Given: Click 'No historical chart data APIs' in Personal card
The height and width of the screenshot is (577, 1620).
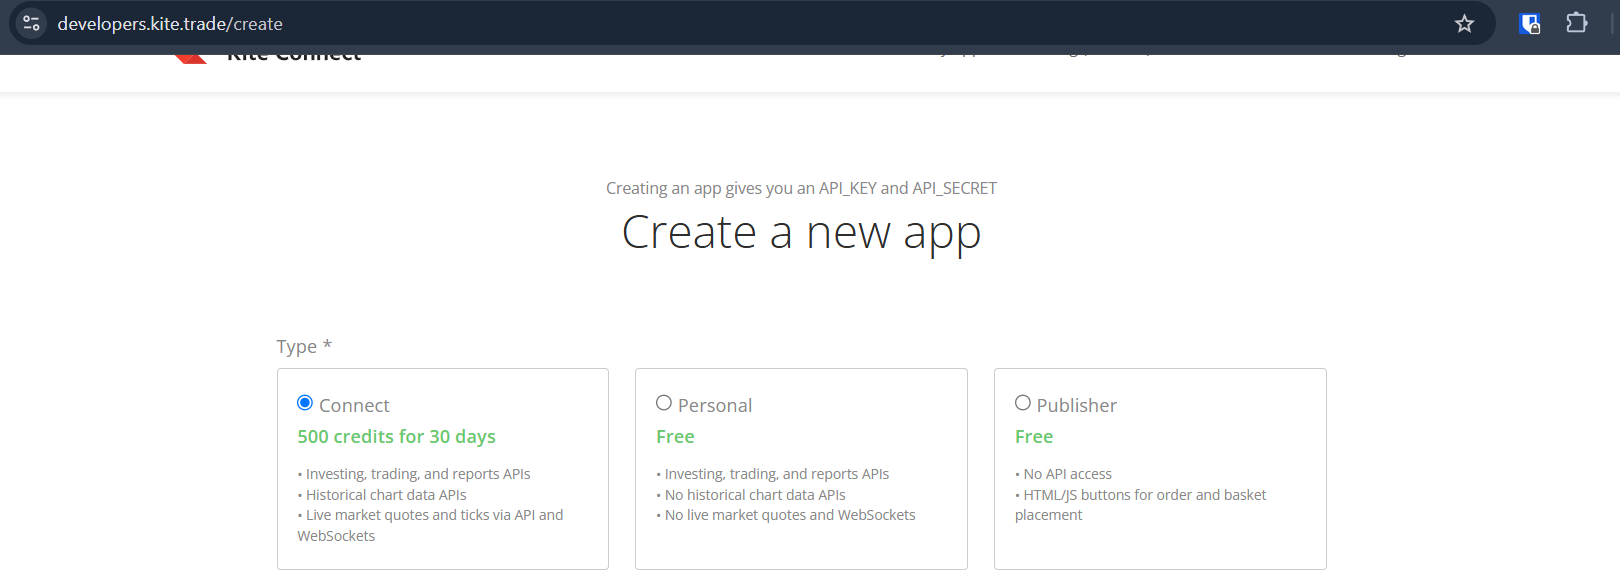Looking at the screenshot, I should click(755, 495).
